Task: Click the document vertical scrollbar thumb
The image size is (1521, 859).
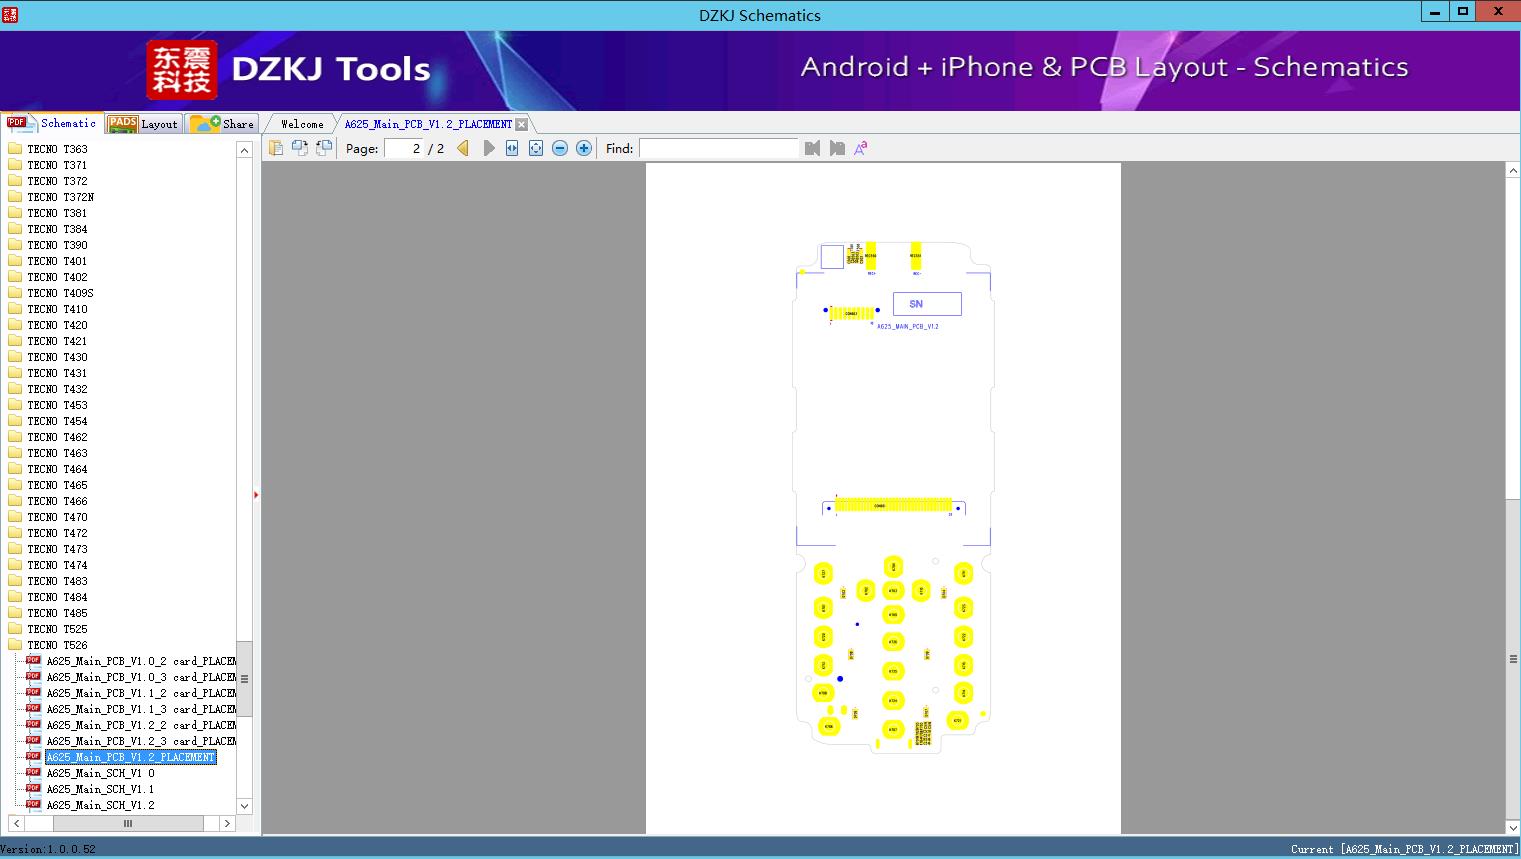Action: pyautogui.click(x=1513, y=659)
